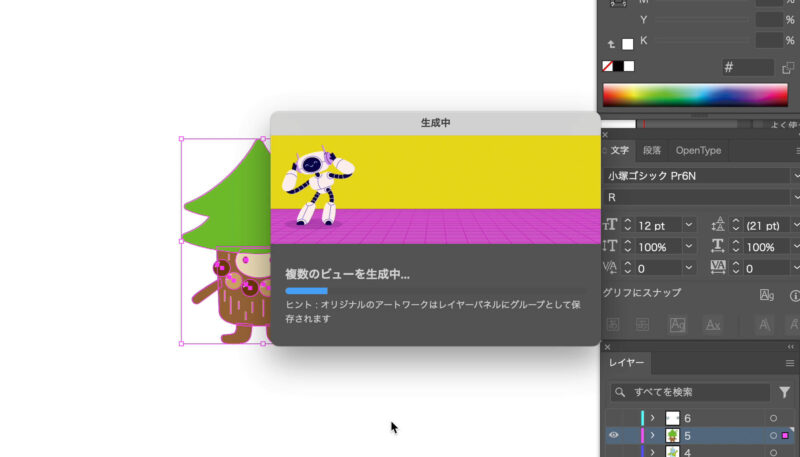Click the tracking value 0 field
The height and width of the screenshot is (457, 800).
pyautogui.click(x=767, y=268)
